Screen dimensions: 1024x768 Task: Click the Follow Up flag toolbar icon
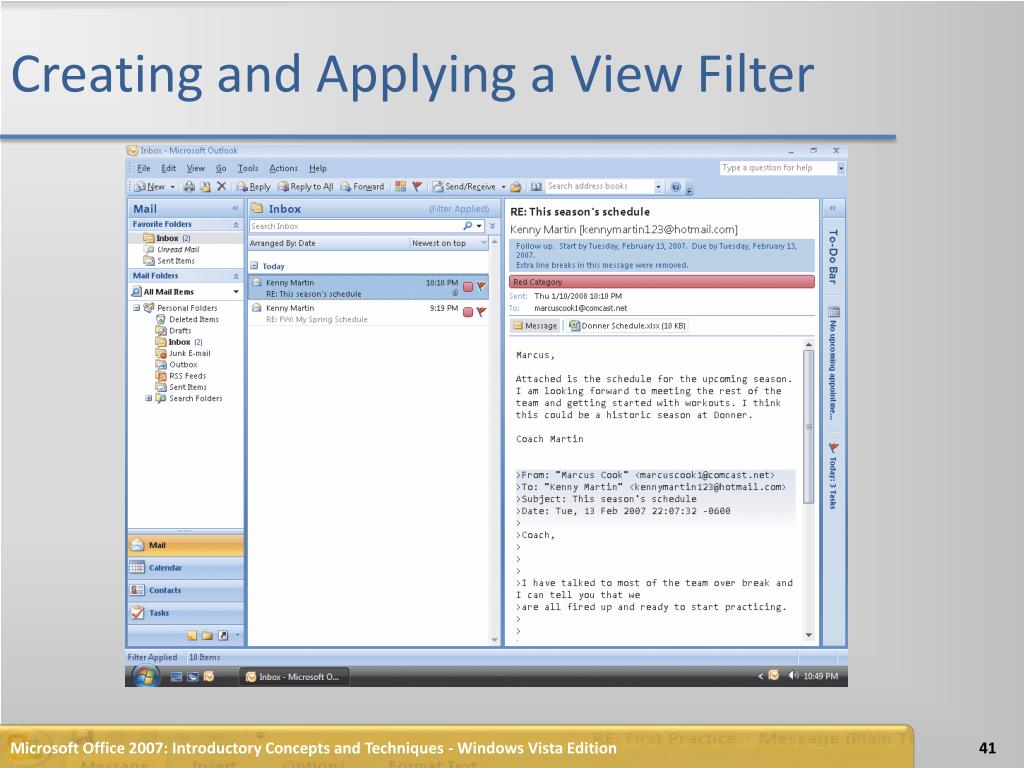tap(417, 187)
